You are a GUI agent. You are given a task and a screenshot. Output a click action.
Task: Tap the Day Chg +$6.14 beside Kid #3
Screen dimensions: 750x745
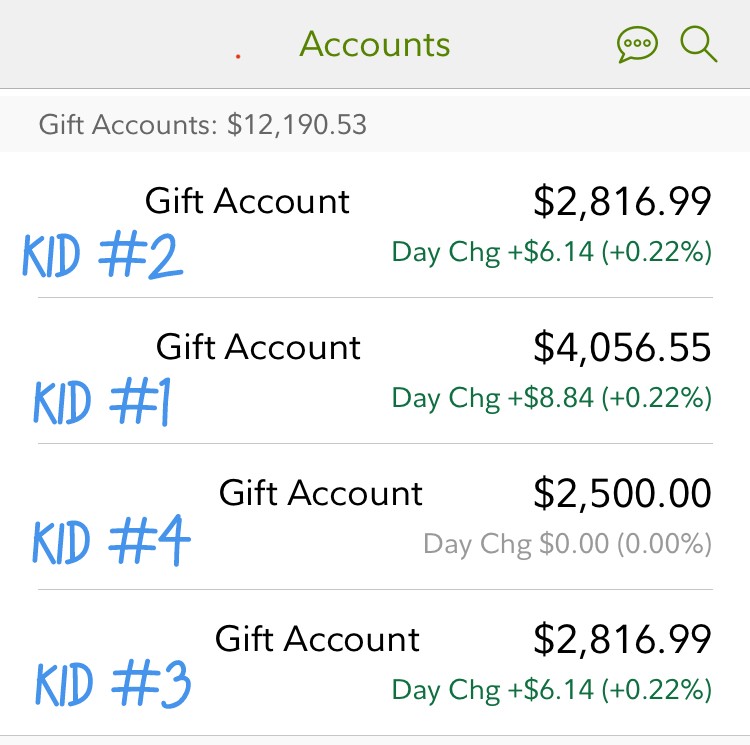pos(552,690)
